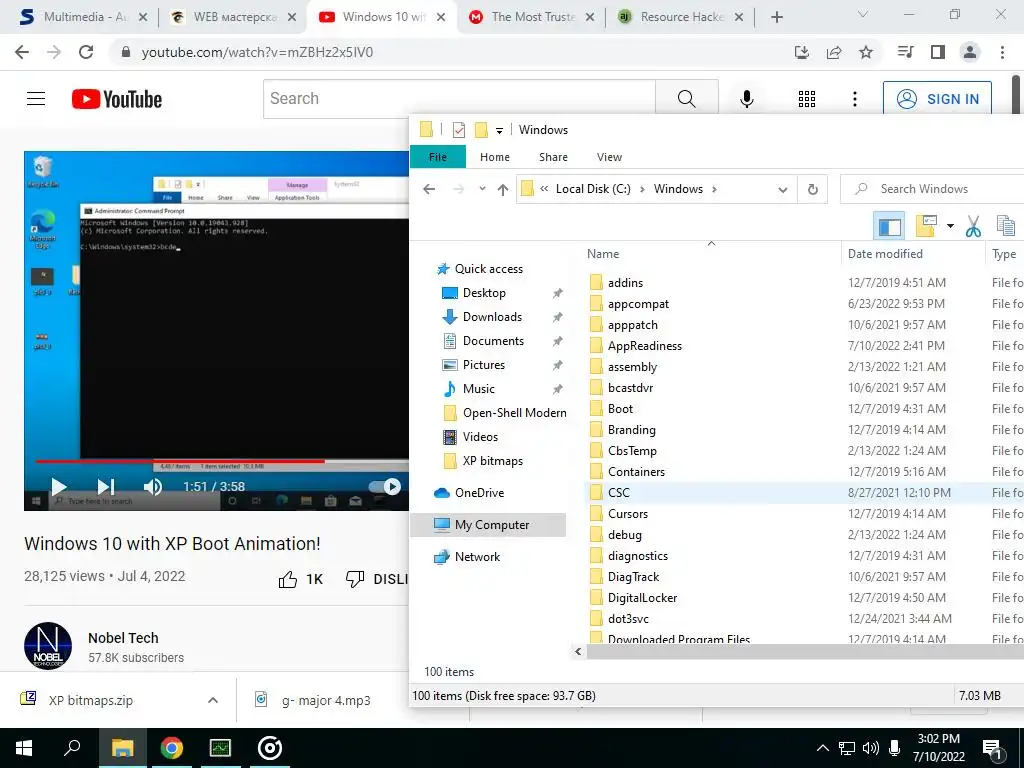
Task: Open XP bitmaps folder in navigation pane
Action: coord(493,460)
